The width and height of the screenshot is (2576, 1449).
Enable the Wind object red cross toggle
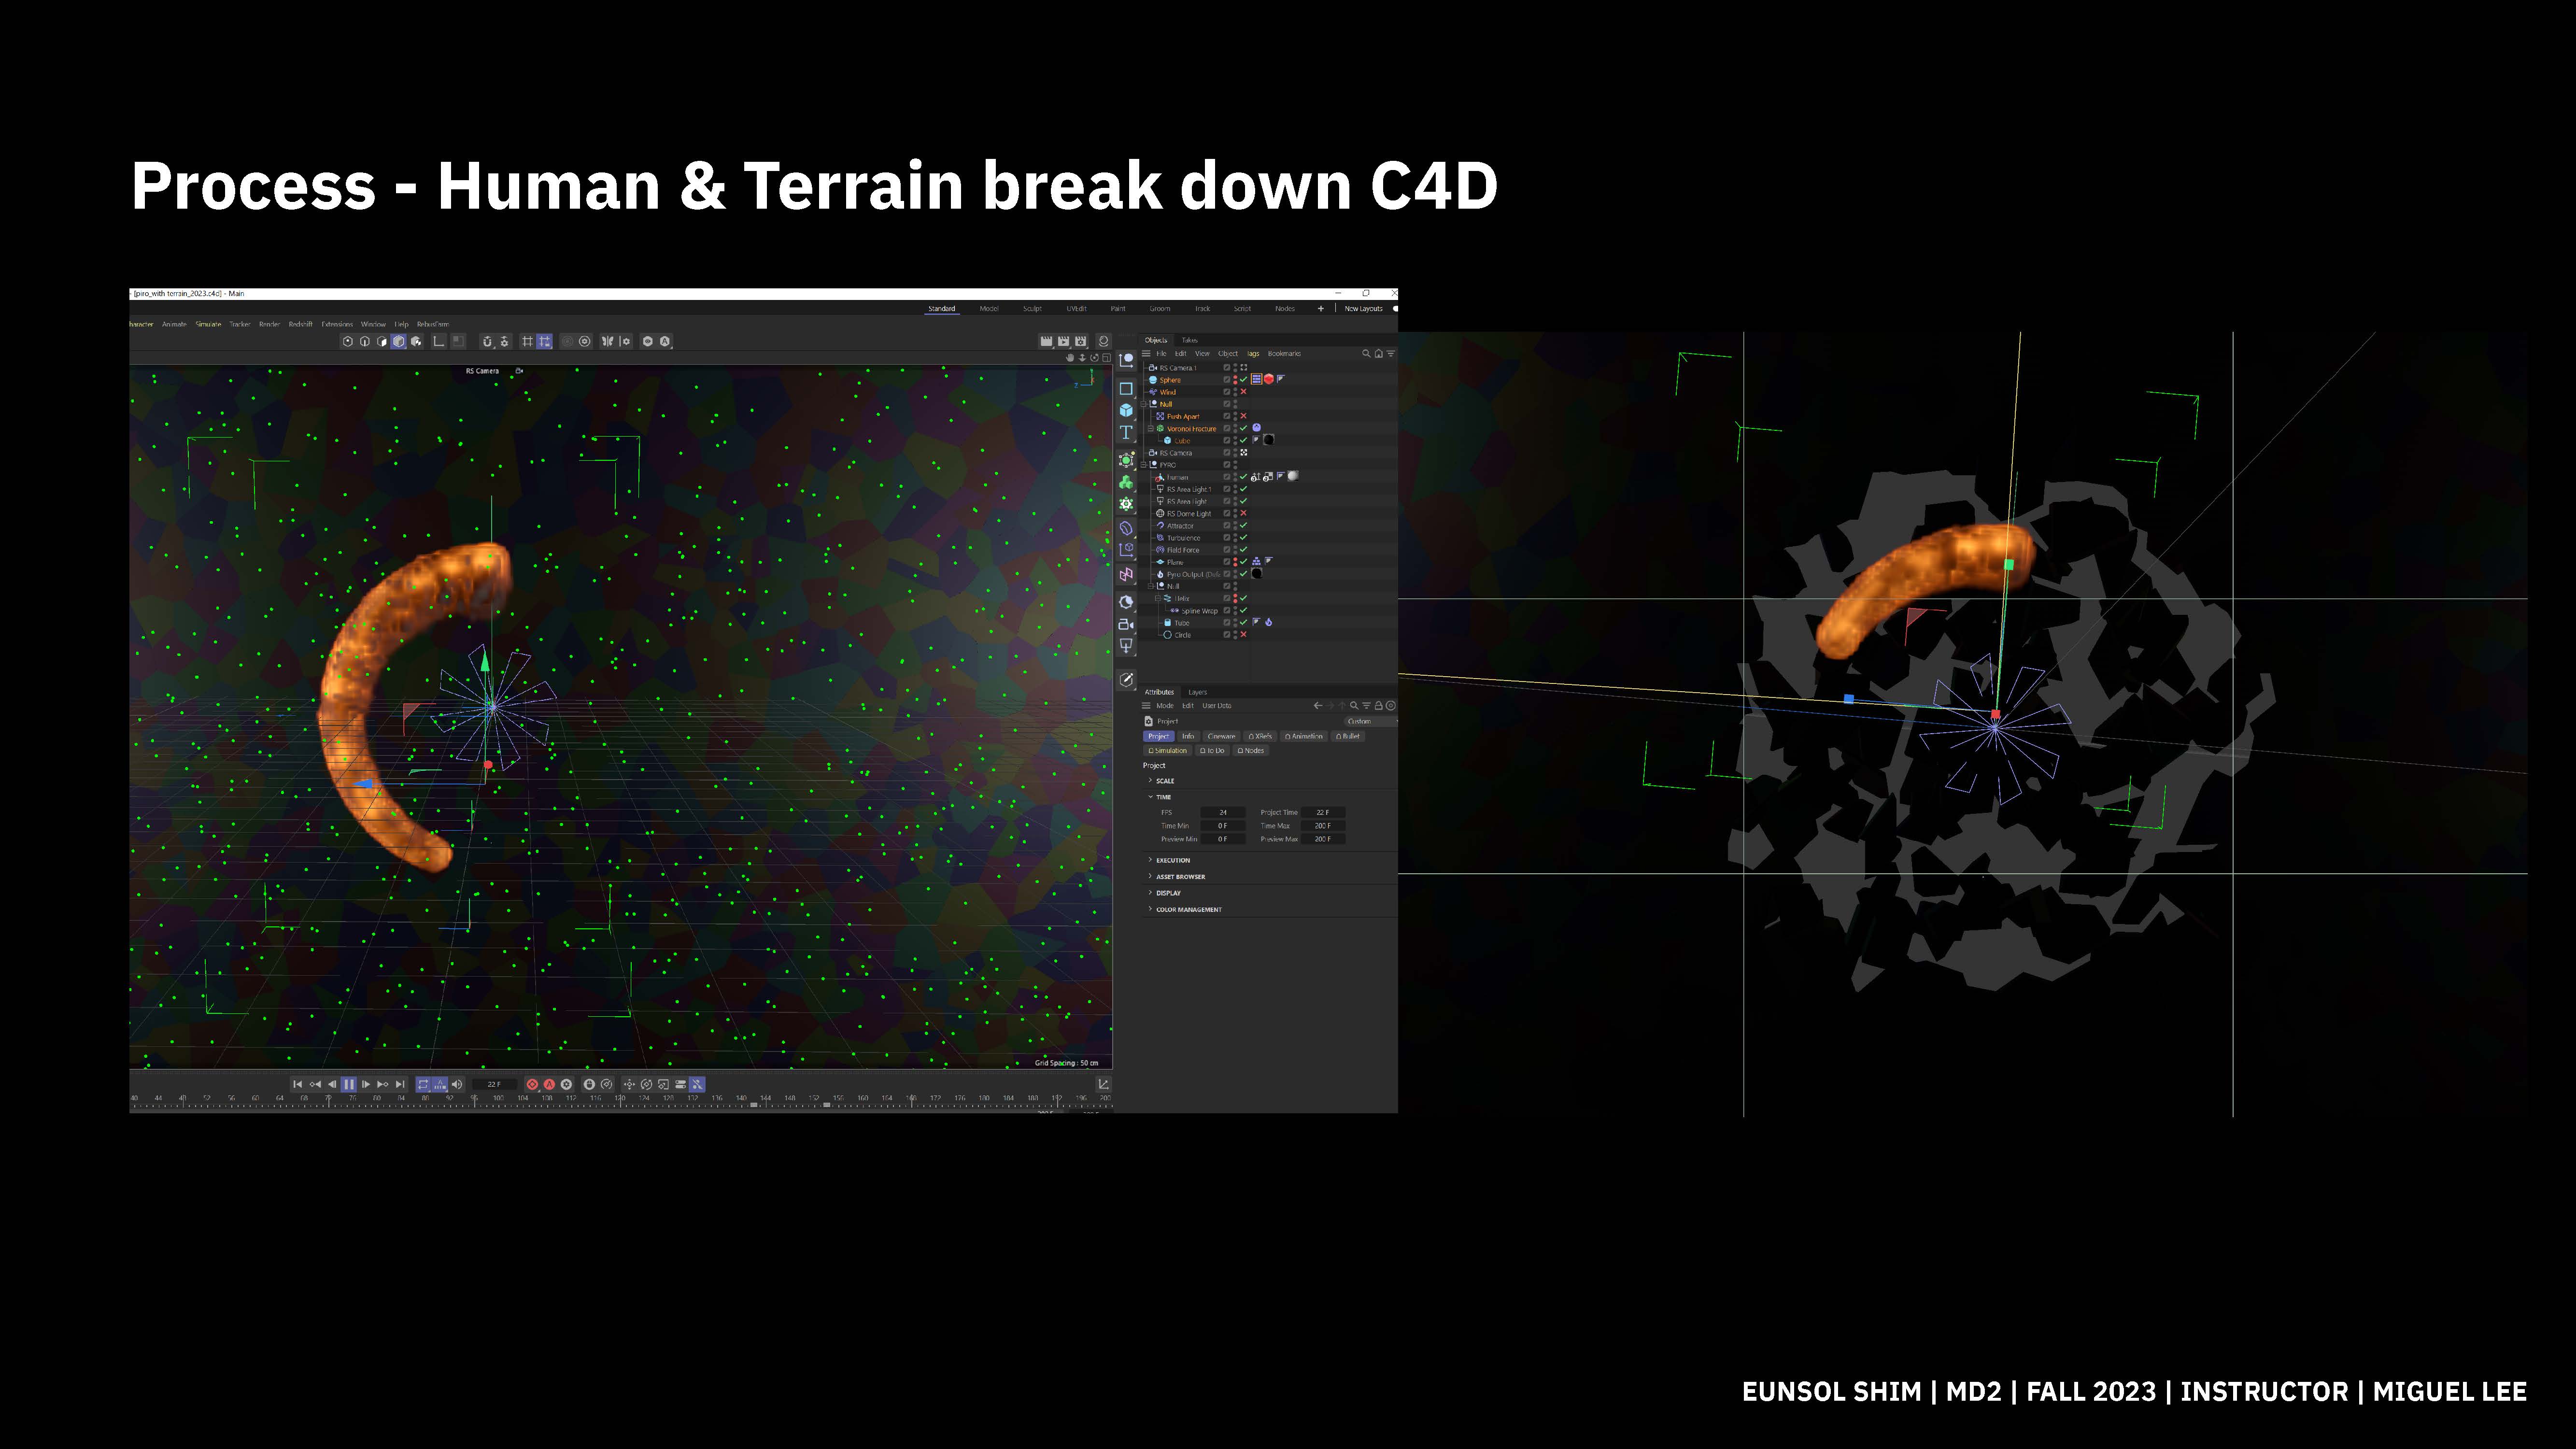[x=1243, y=392]
